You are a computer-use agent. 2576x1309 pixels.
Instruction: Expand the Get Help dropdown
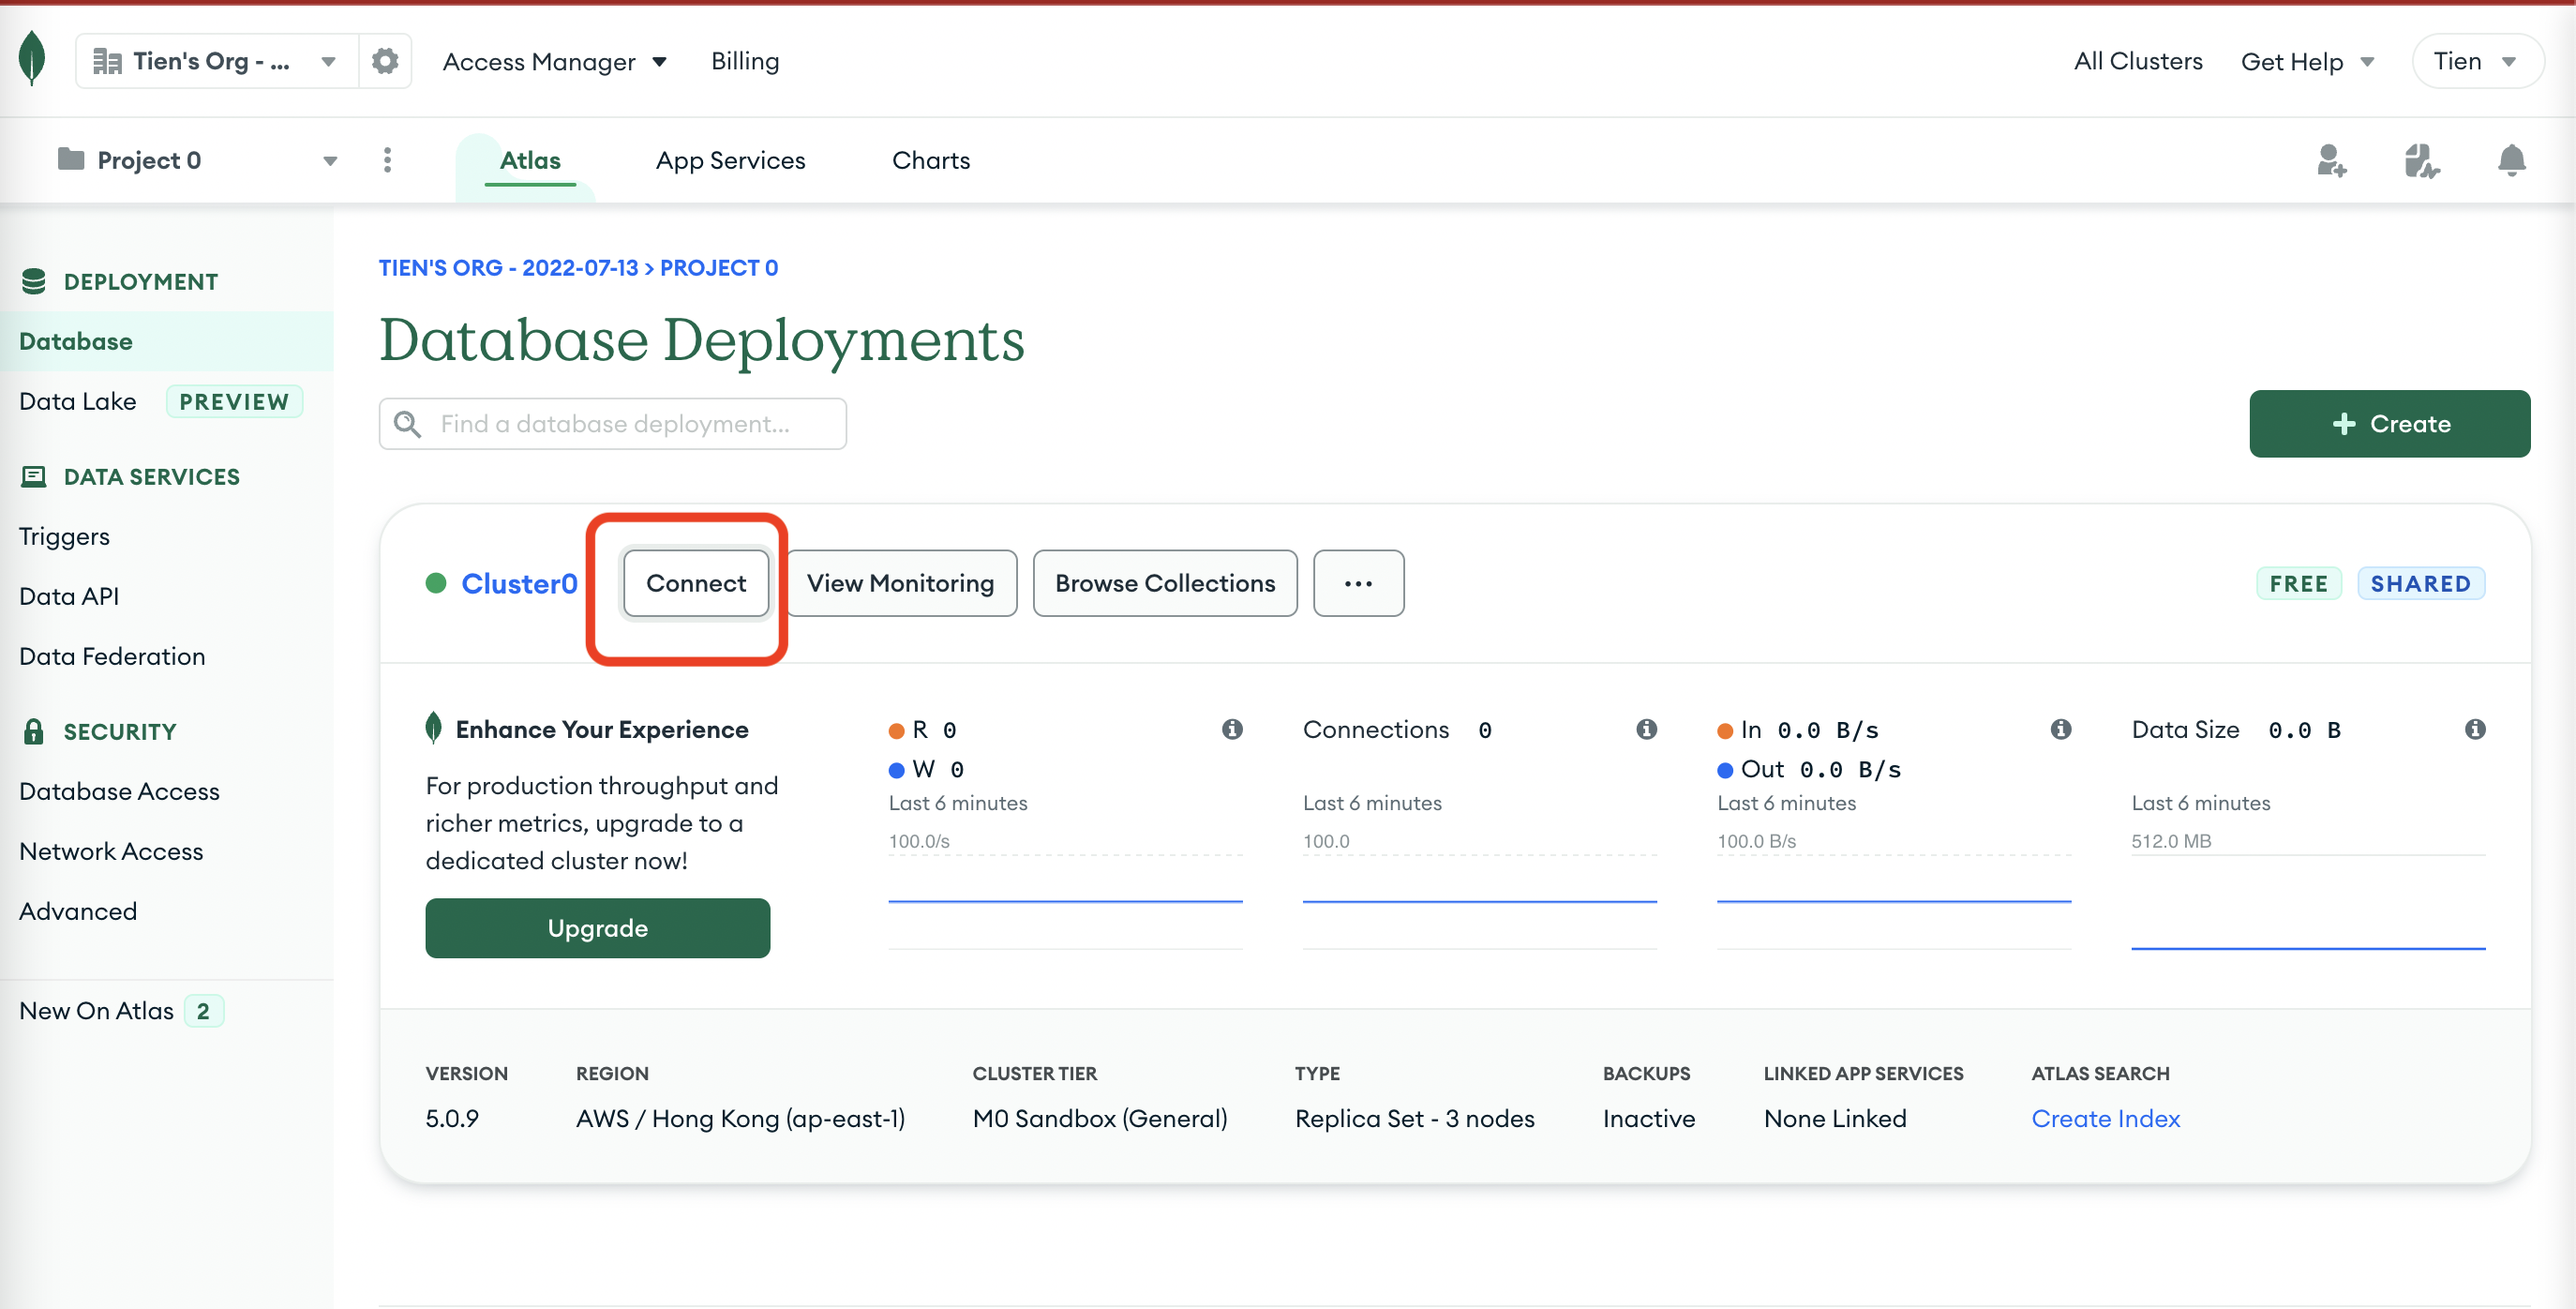coord(2307,61)
